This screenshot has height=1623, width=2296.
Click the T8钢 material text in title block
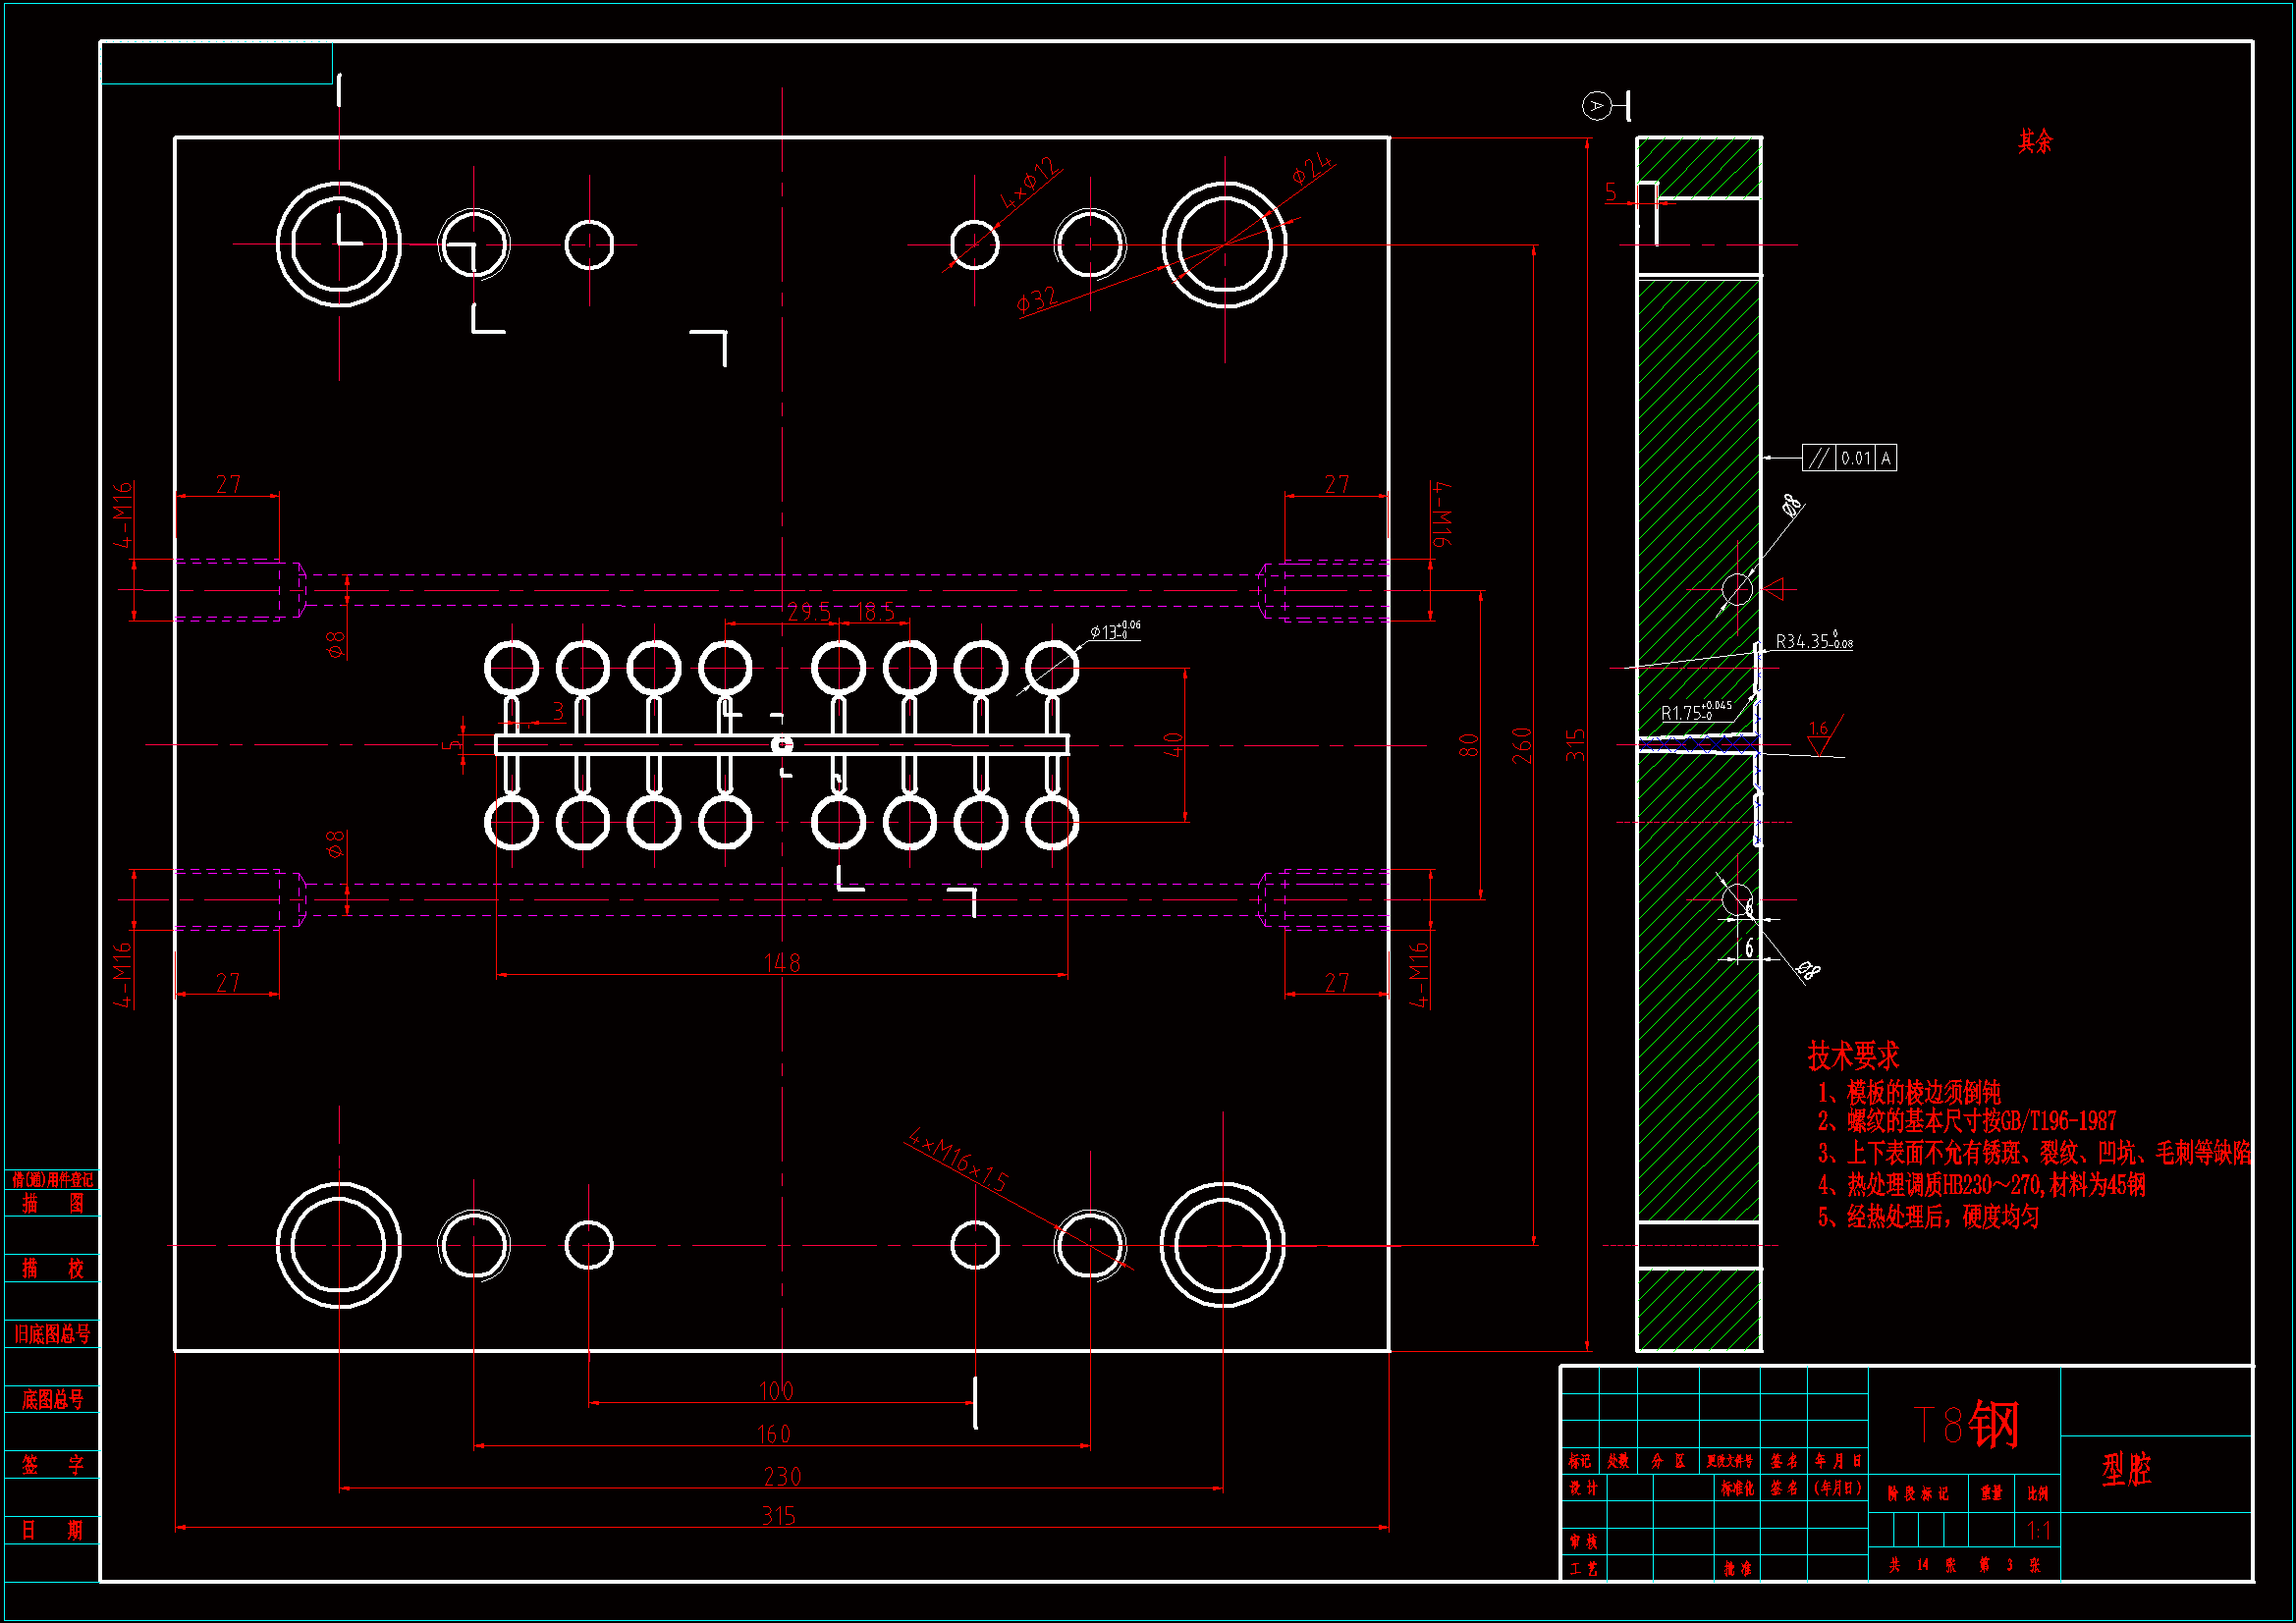[x=1965, y=1424]
